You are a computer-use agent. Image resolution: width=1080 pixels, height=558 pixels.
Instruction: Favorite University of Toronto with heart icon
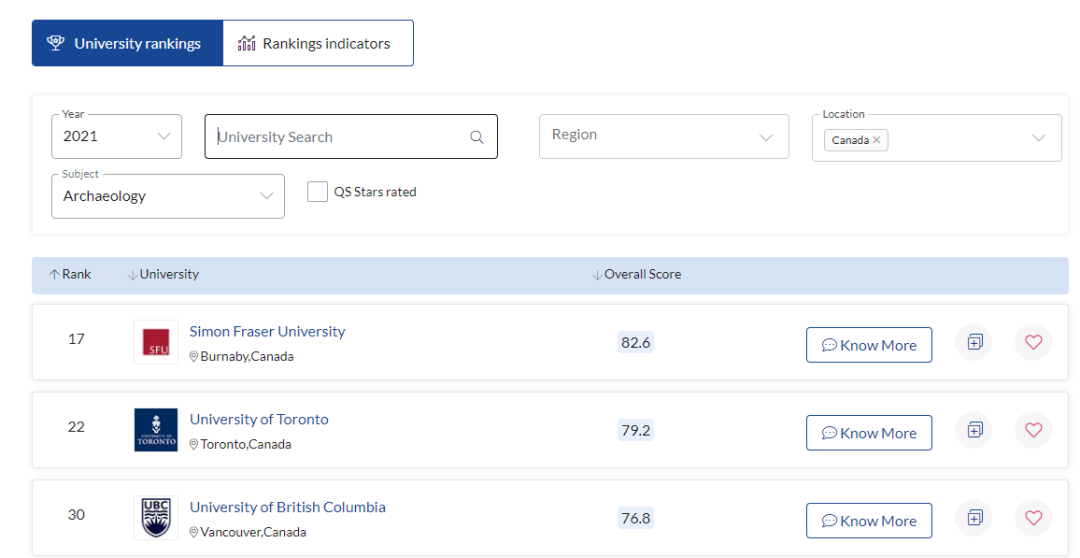(1034, 430)
